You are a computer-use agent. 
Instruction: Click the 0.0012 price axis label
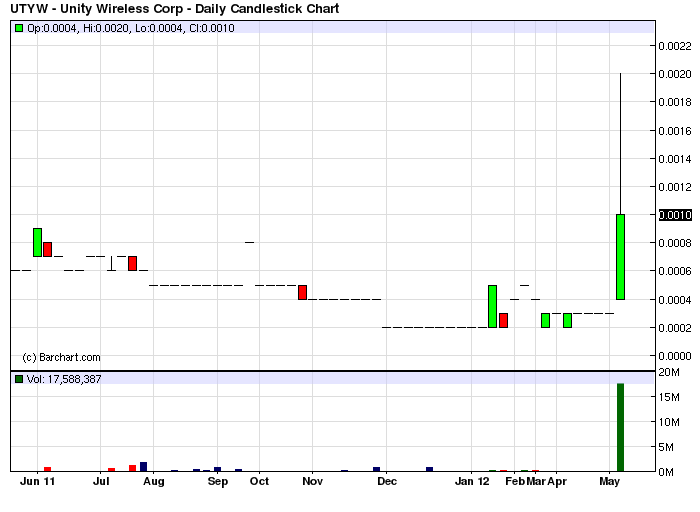pos(675,187)
